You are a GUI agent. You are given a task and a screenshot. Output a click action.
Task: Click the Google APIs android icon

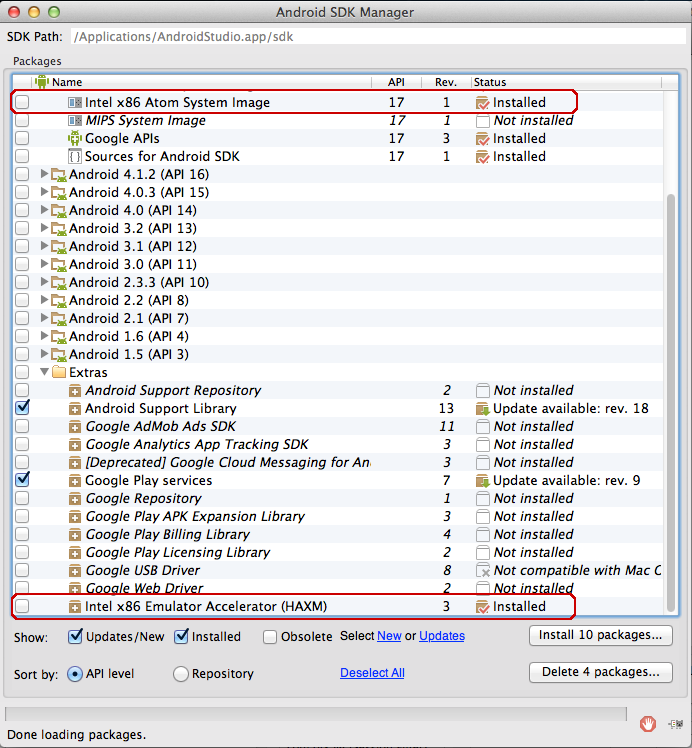click(75, 138)
